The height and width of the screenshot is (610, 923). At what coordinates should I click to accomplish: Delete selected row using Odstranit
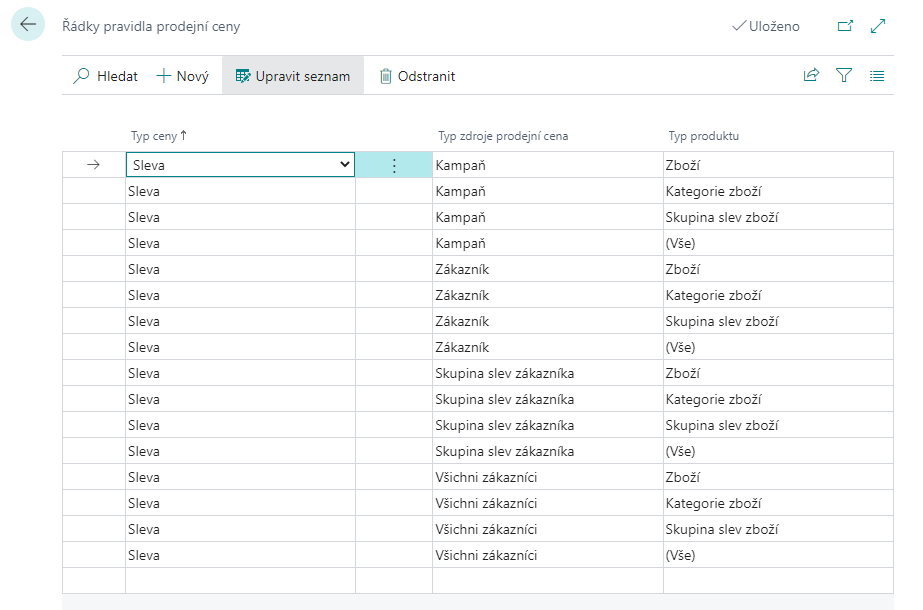(x=417, y=76)
